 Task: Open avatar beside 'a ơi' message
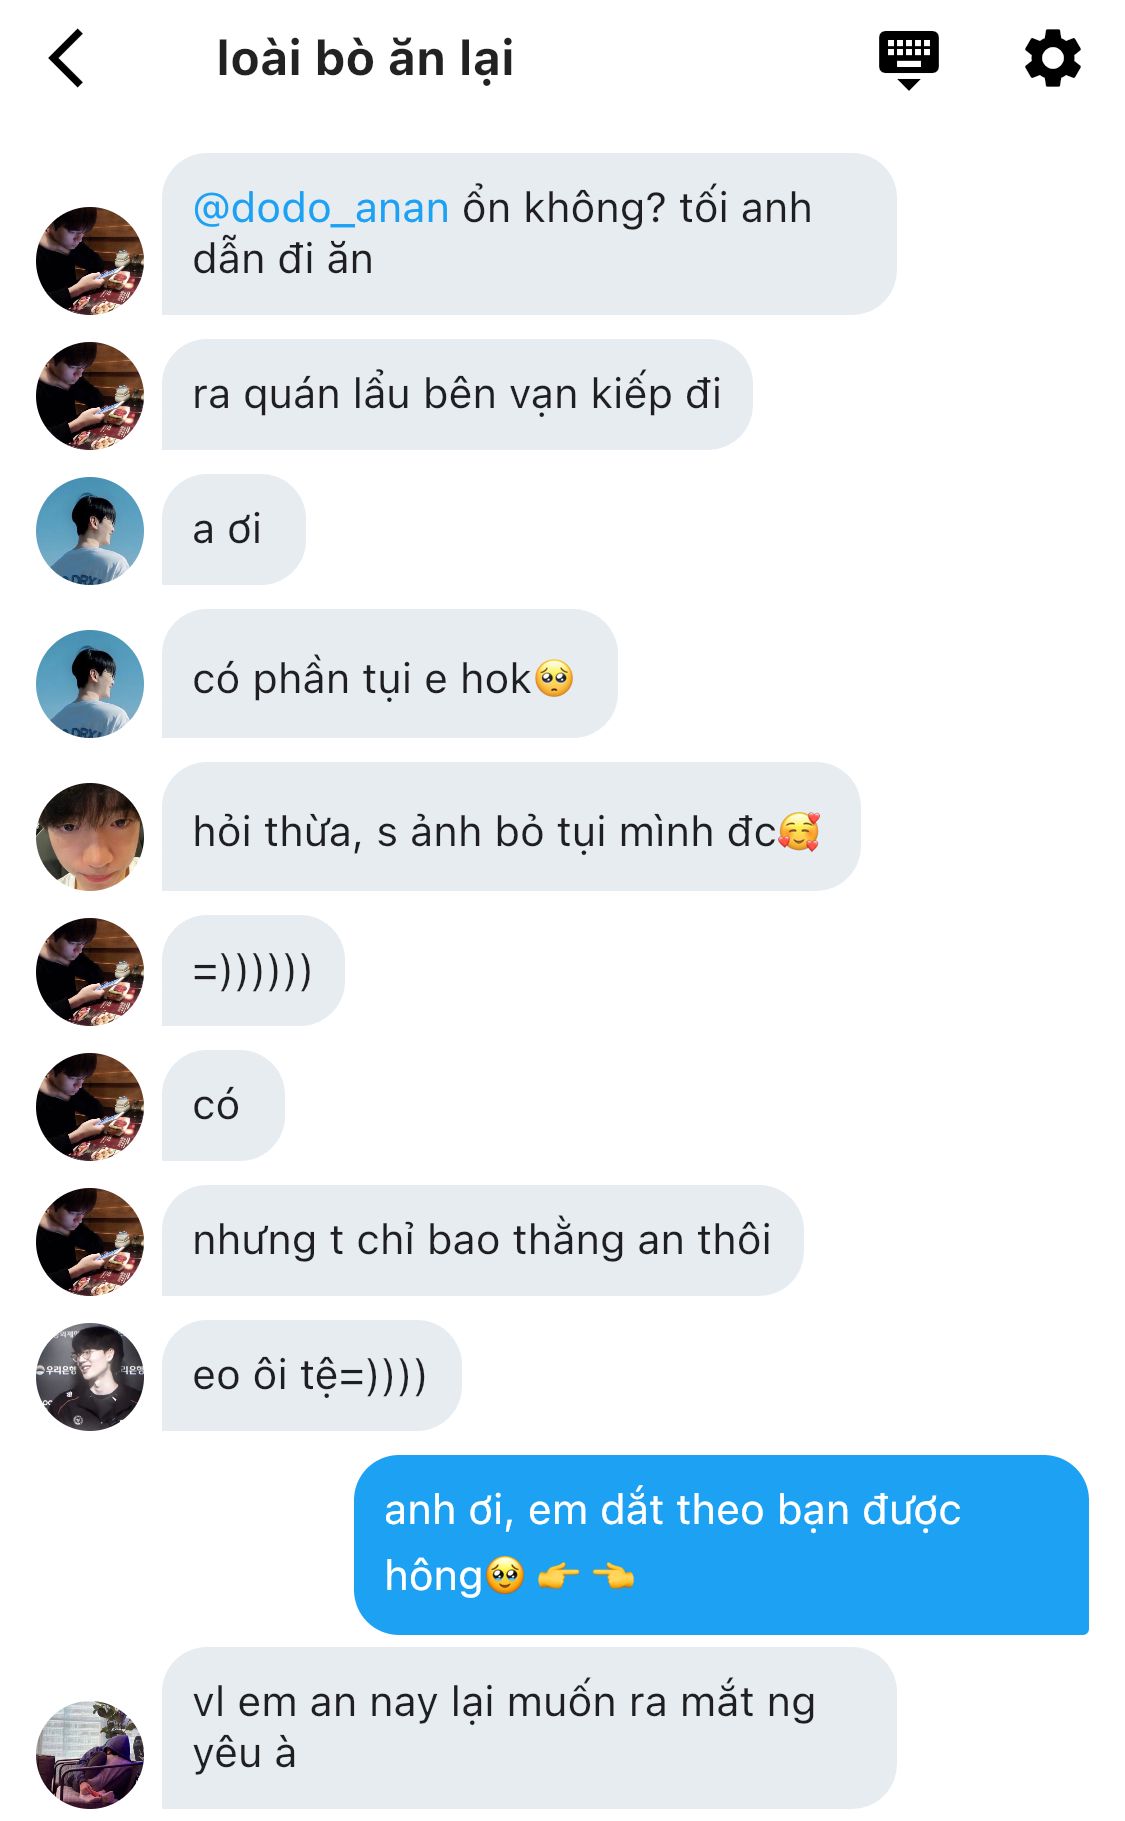click(x=90, y=531)
